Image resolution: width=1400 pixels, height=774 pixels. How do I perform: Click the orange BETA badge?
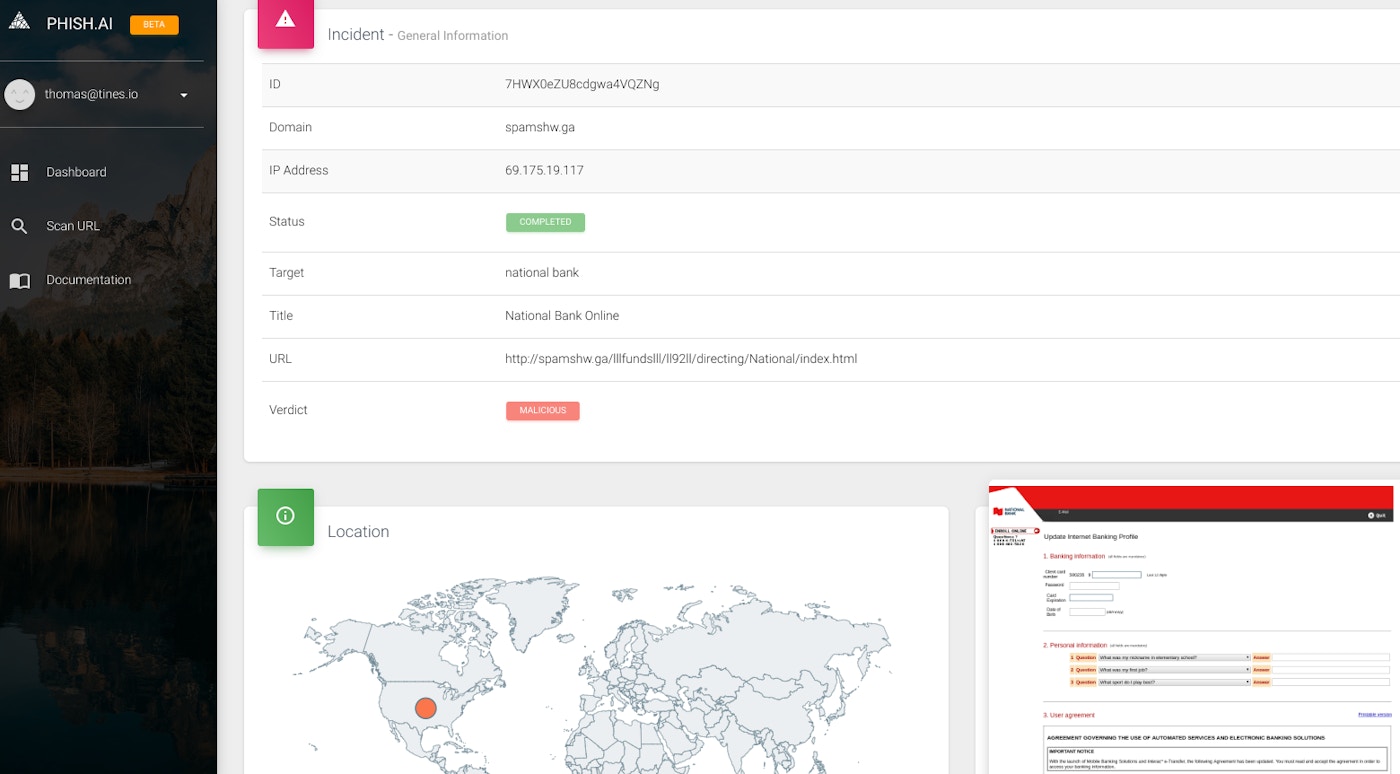coord(154,25)
